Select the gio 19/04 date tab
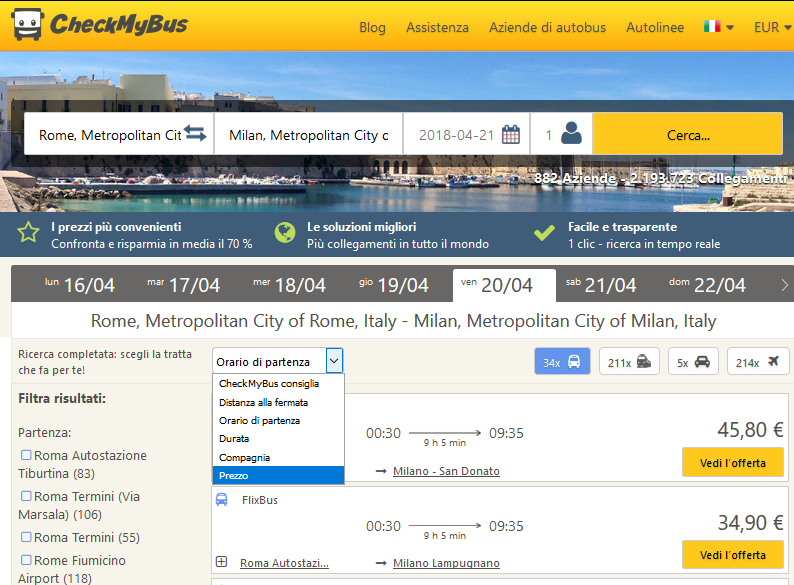The image size is (794, 585). tap(393, 285)
